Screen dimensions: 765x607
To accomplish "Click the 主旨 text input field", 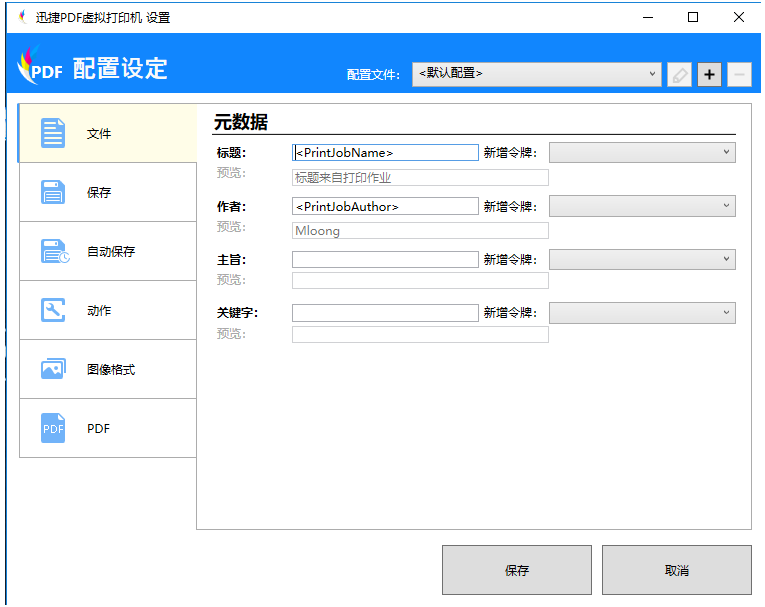I will 385,259.
